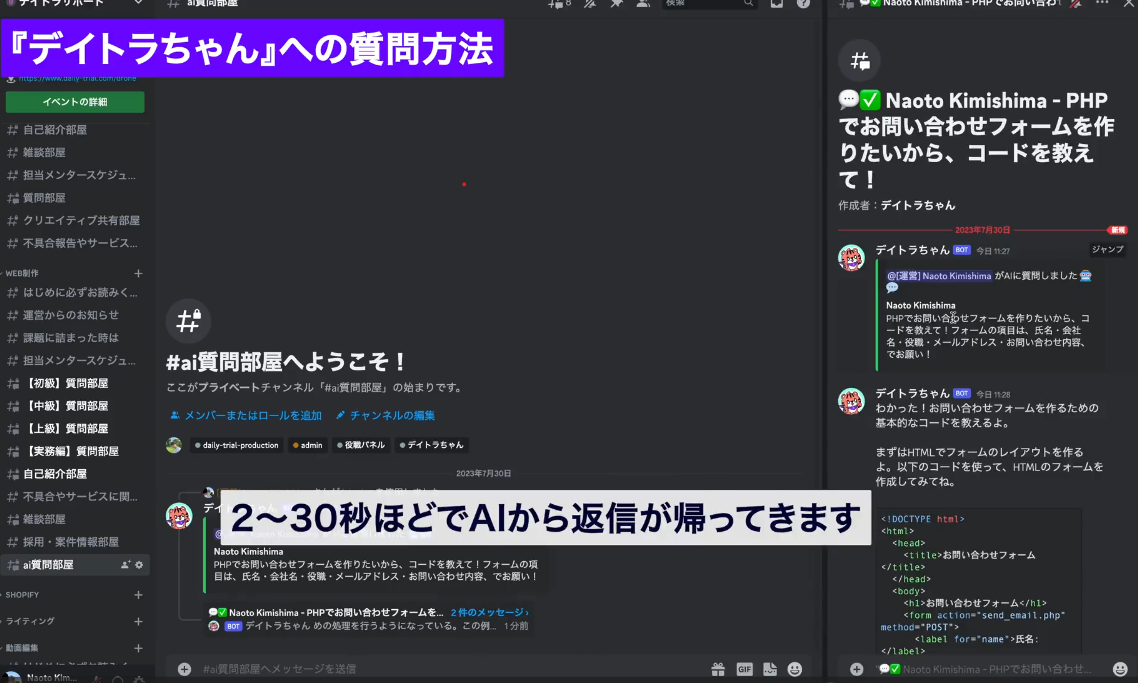Toggle headphone deafen in user panel
This screenshot has height=683, width=1138.
[118, 679]
